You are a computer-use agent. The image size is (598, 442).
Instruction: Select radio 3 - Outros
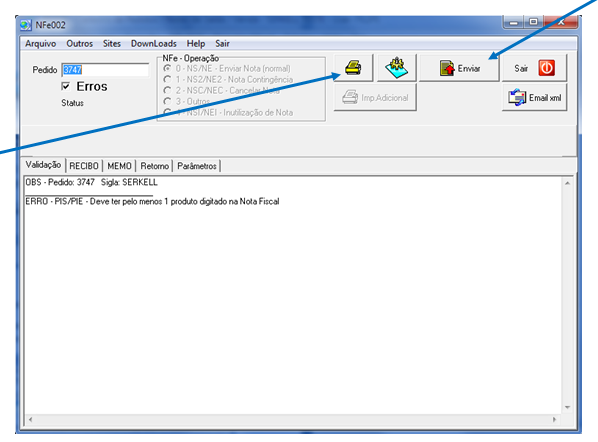pyautogui.click(x=167, y=101)
